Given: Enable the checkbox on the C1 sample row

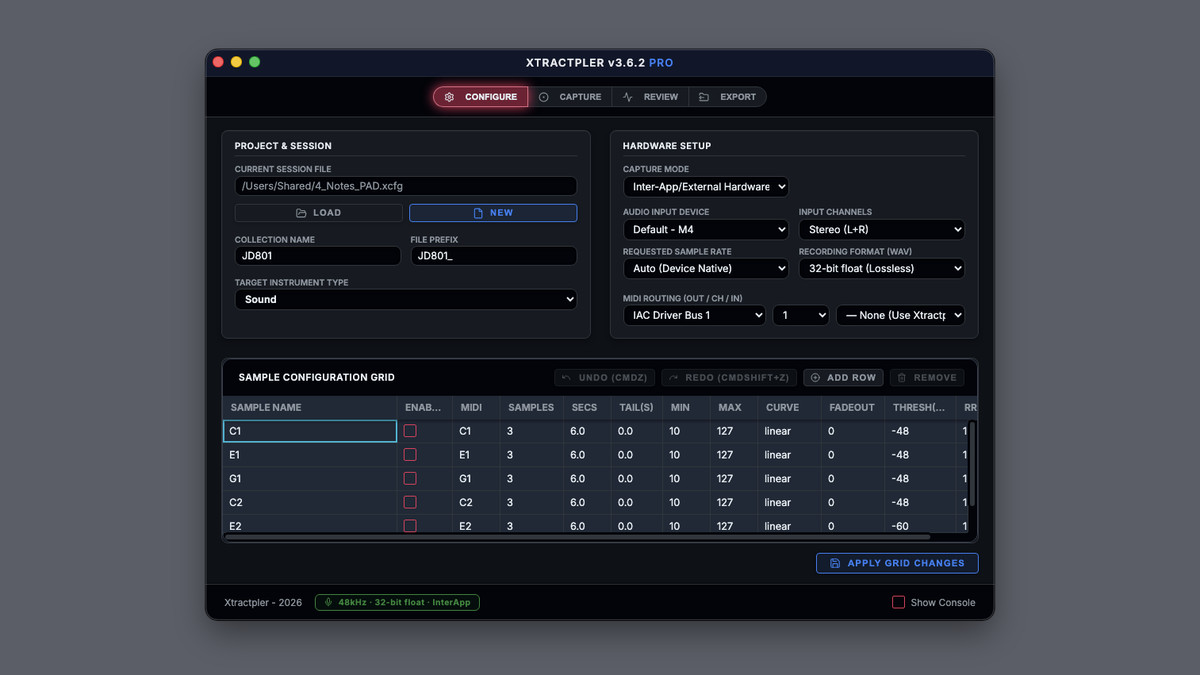Looking at the screenshot, I should [x=410, y=430].
